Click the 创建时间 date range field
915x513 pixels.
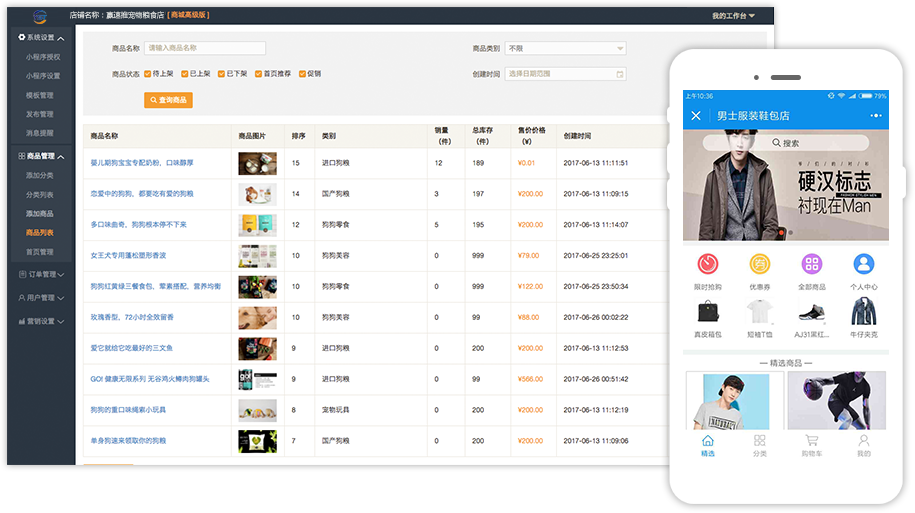[565, 74]
